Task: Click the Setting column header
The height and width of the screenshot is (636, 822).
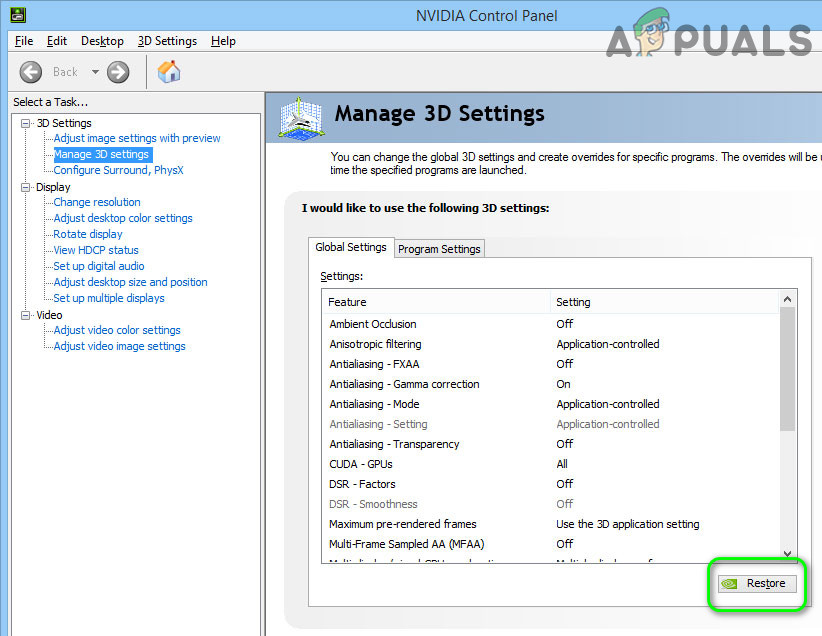Action: coord(665,302)
